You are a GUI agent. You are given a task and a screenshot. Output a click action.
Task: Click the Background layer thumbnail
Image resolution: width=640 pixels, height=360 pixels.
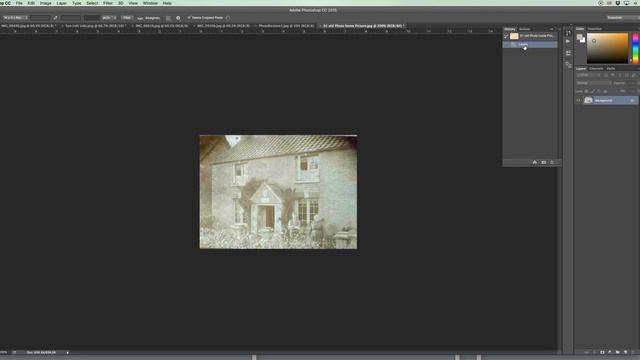[588, 100]
